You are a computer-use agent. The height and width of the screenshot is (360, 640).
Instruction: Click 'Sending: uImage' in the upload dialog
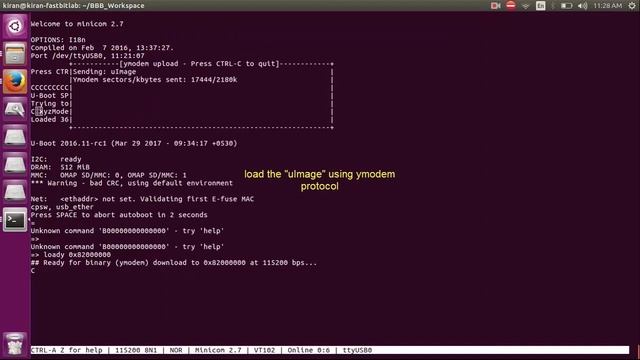(x=104, y=72)
